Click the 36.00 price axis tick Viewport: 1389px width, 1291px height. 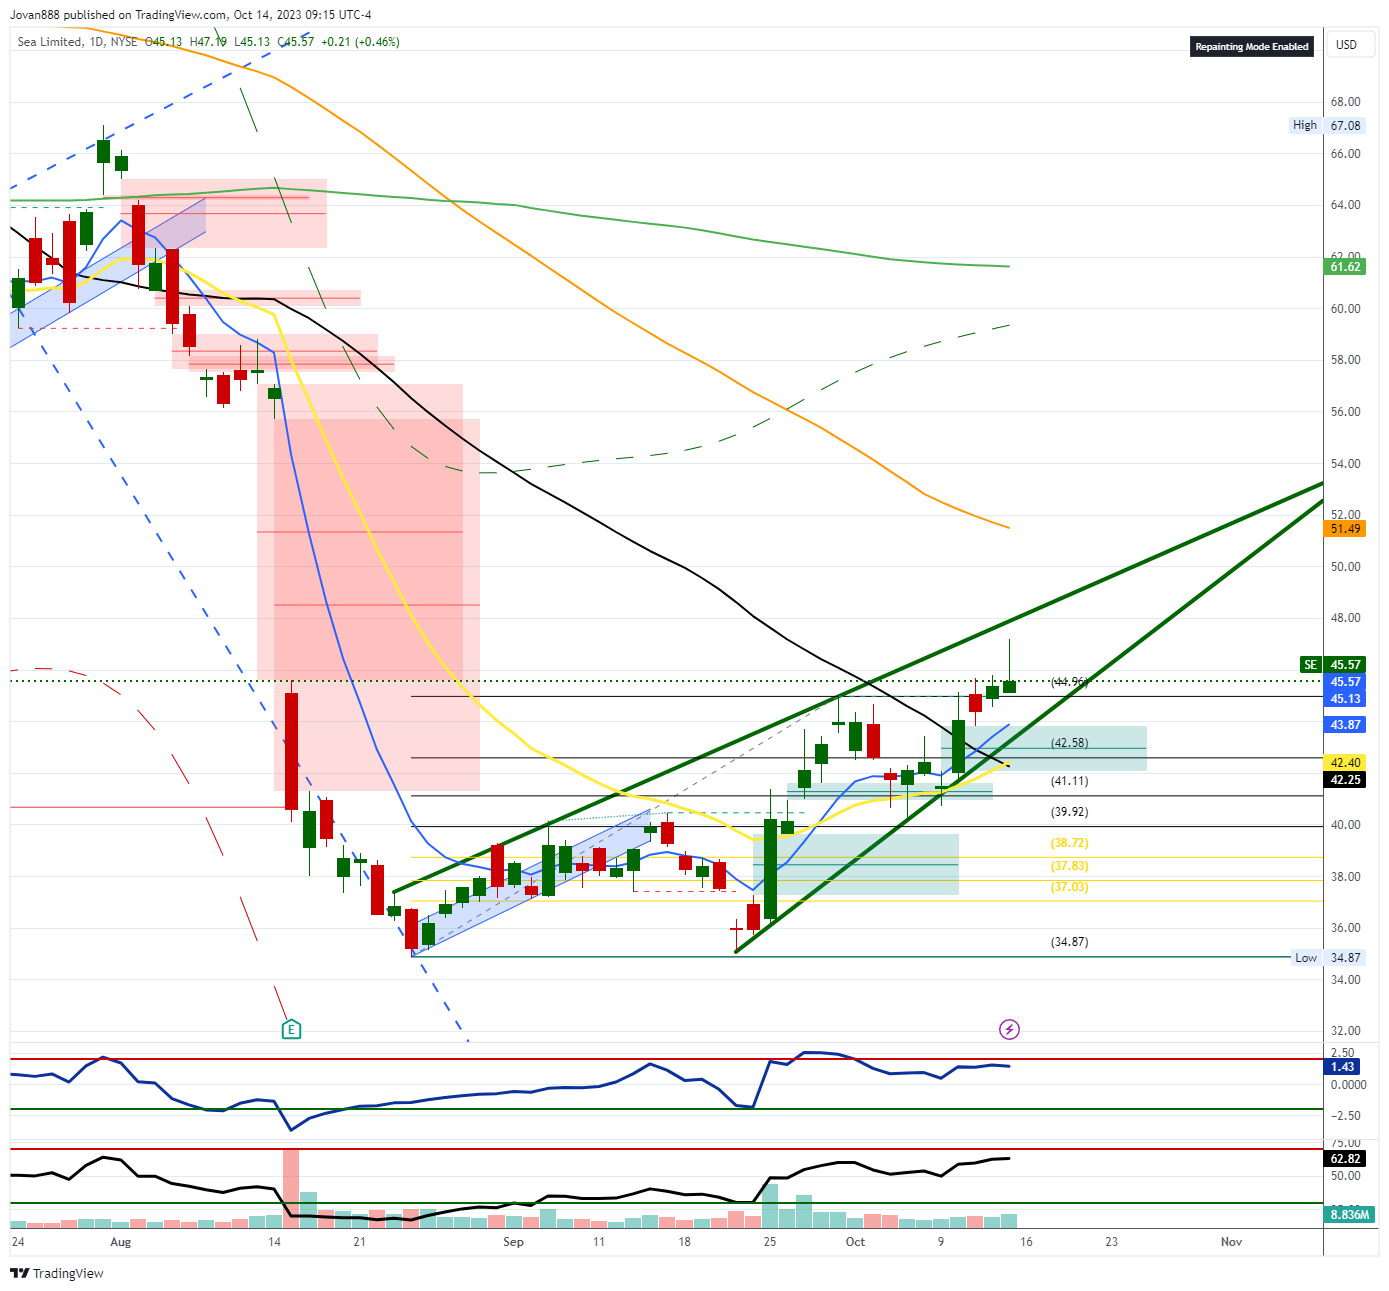pyautogui.click(x=1345, y=928)
